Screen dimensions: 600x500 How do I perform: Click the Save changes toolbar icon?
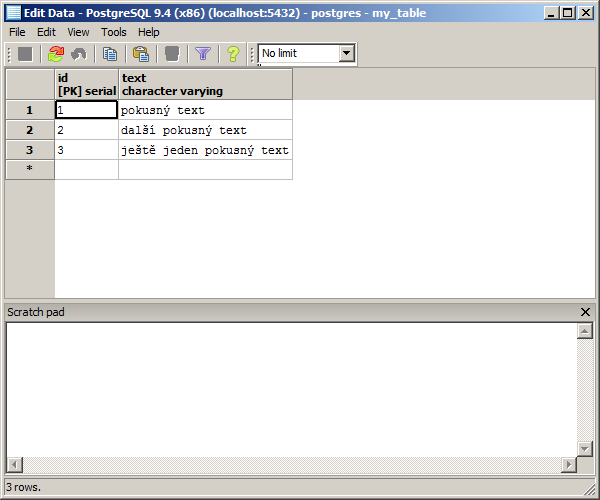point(25,54)
